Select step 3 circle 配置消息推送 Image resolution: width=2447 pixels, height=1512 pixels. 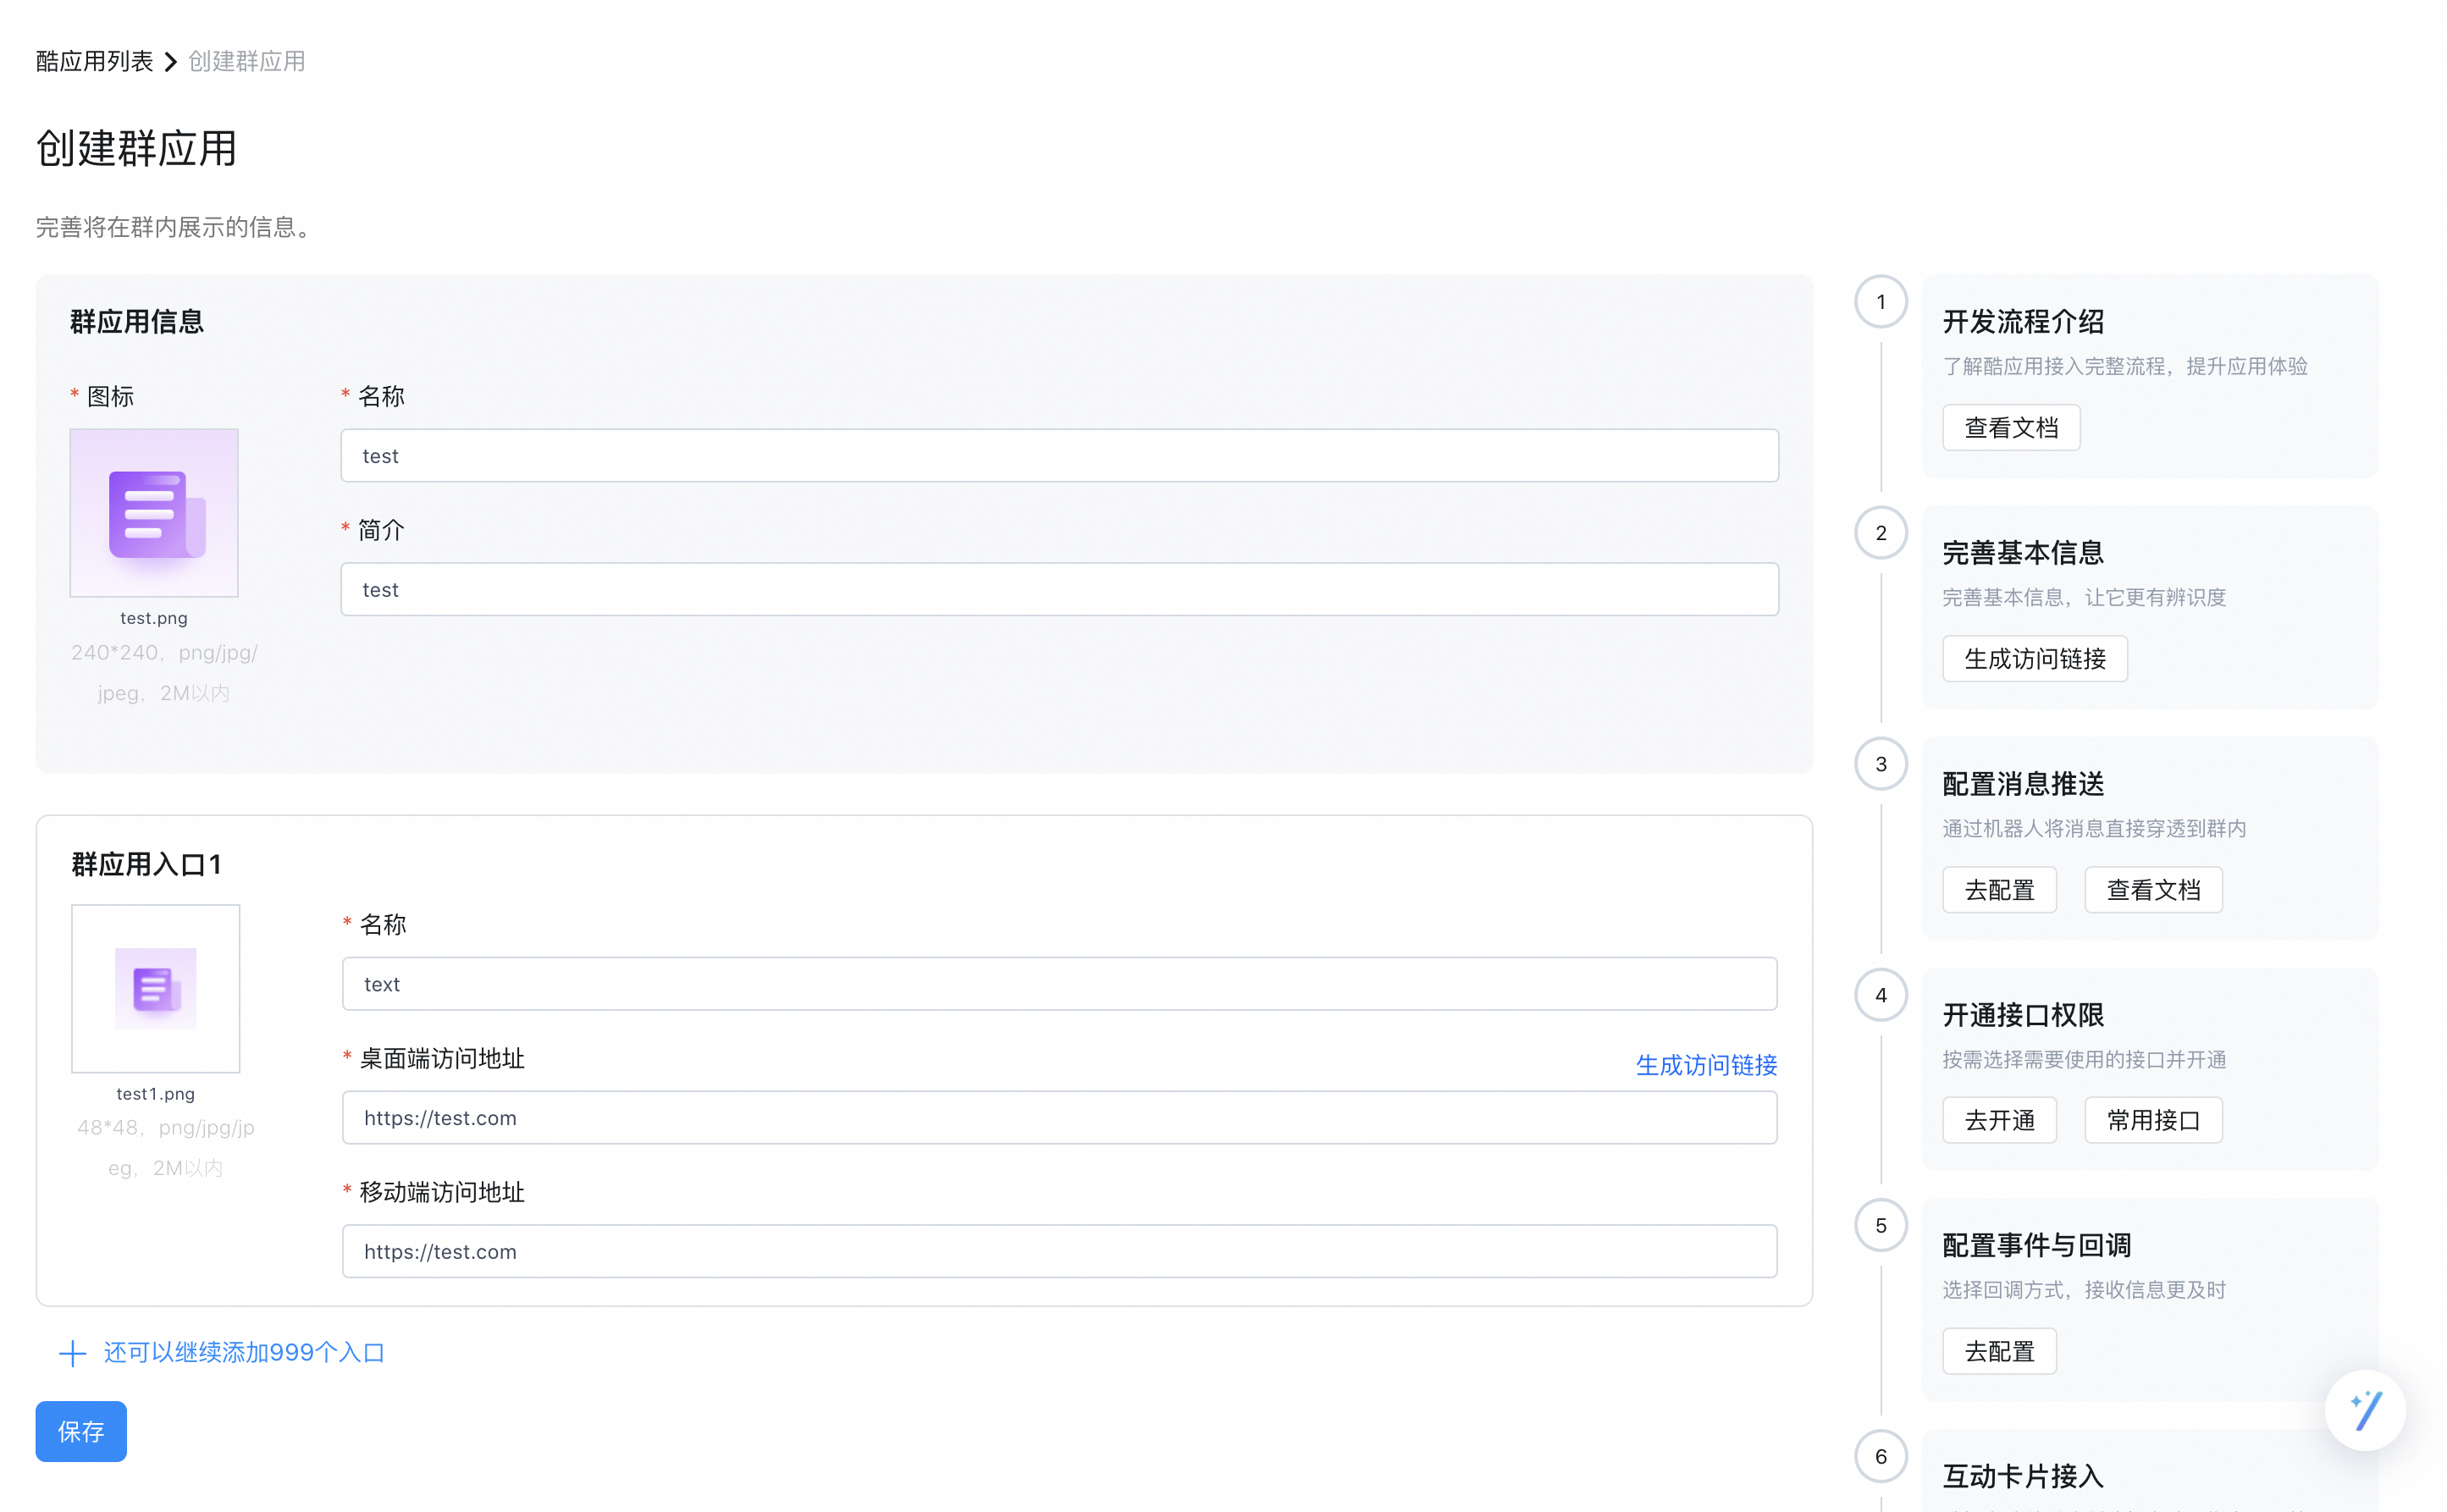point(1881,764)
